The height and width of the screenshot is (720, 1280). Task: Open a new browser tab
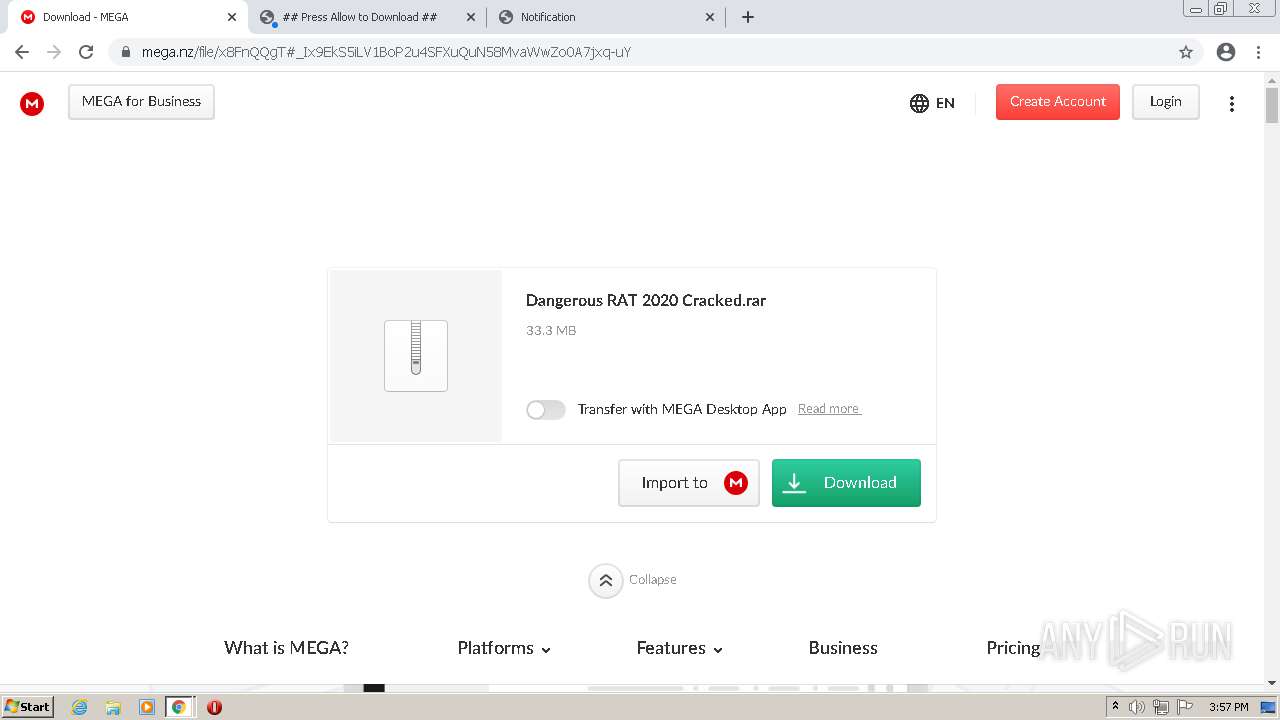[x=748, y=17]
